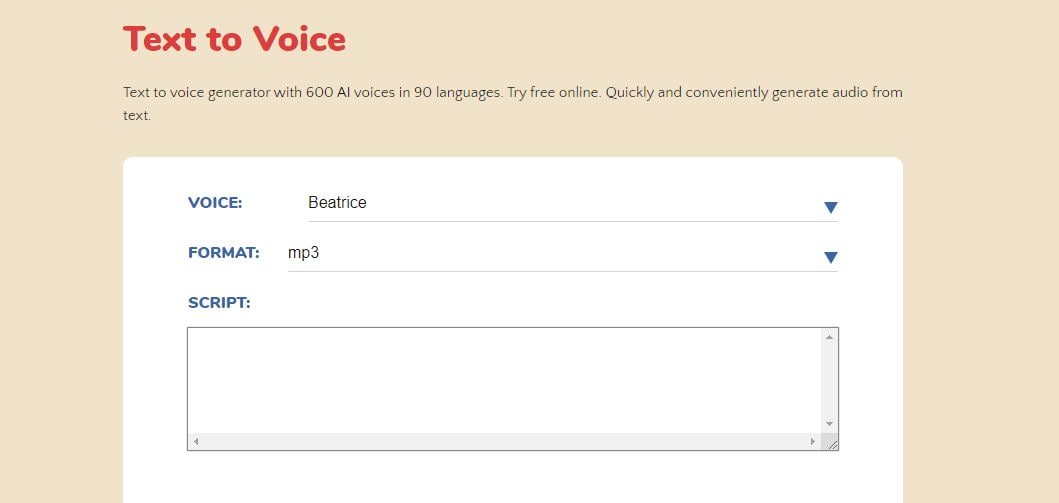Image resolution: width=1059 pixels, height=503 pixels.
Task: Click the FORMAT dropdown triangle arrow
Action: 830,257
